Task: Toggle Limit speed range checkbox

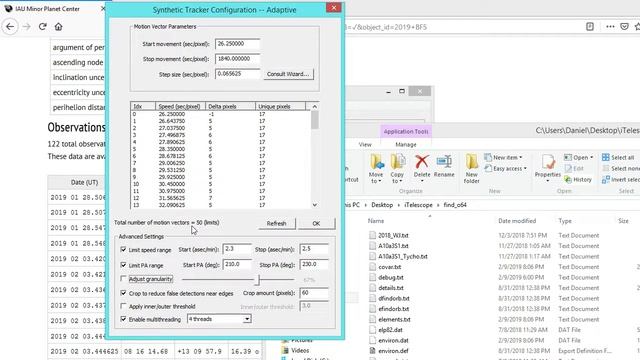Action: pyautogui.click(x=123, y=249)
